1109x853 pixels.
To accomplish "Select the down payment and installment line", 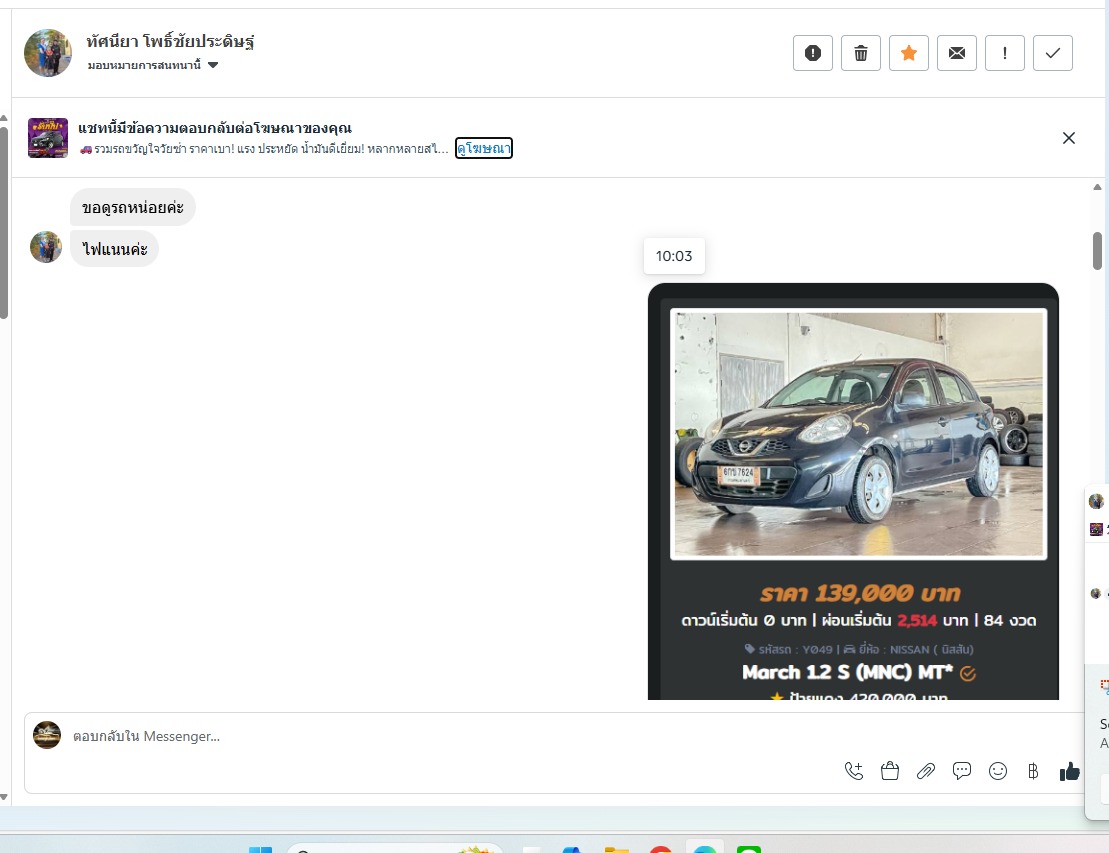I will (859, 620).
